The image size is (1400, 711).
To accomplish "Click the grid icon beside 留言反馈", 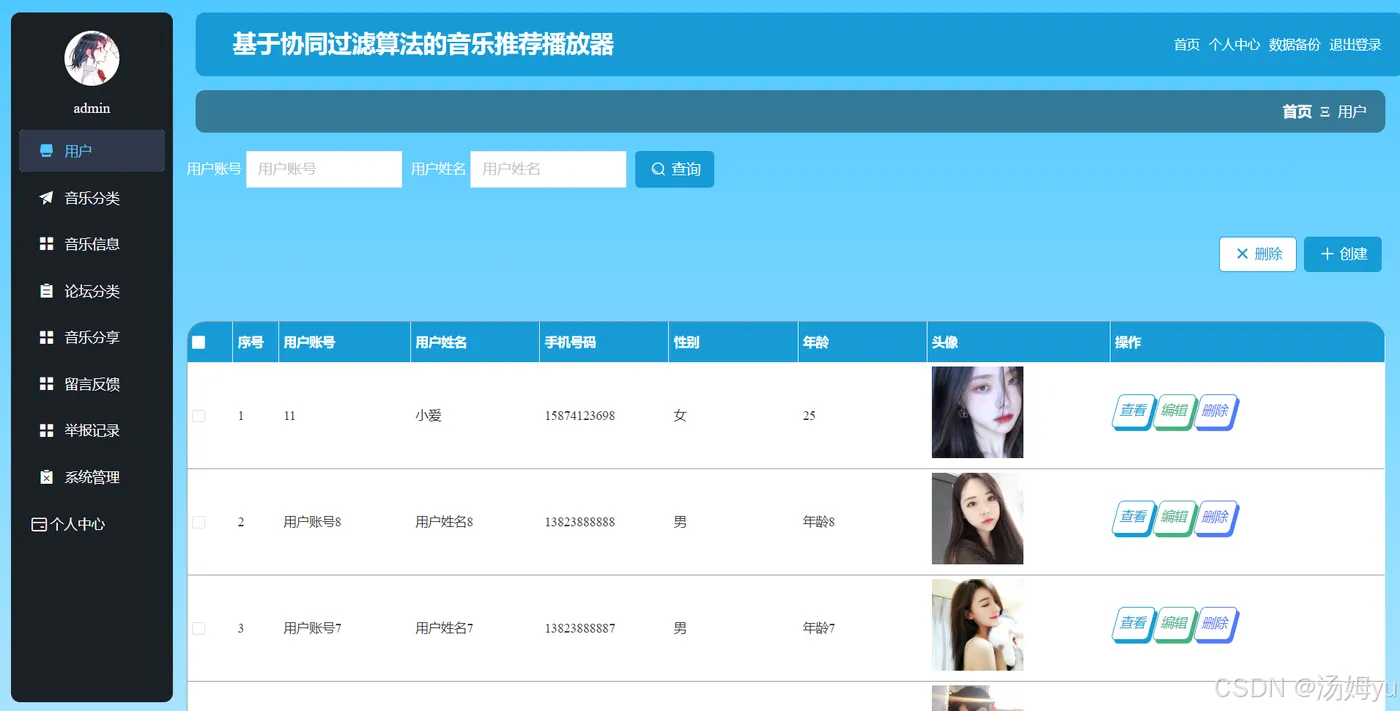I will [46, 384].
